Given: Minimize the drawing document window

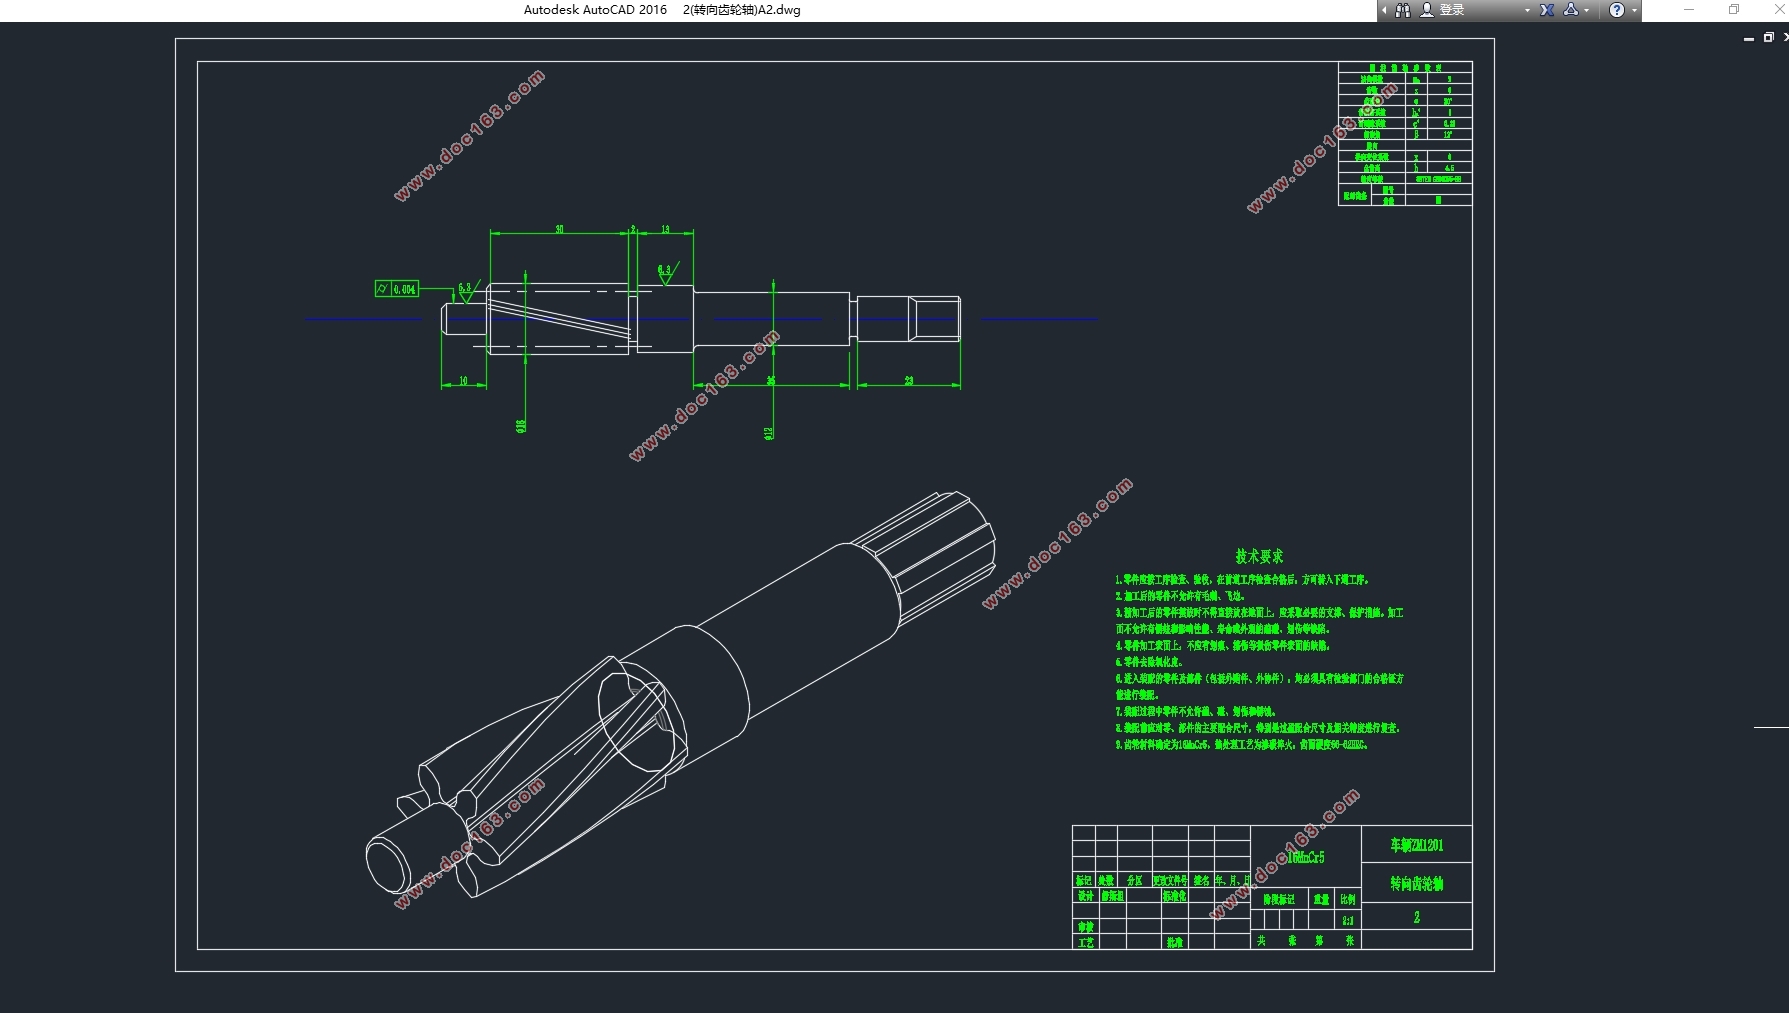Looking at the screenshot, I should click(x=1748, y=38).
